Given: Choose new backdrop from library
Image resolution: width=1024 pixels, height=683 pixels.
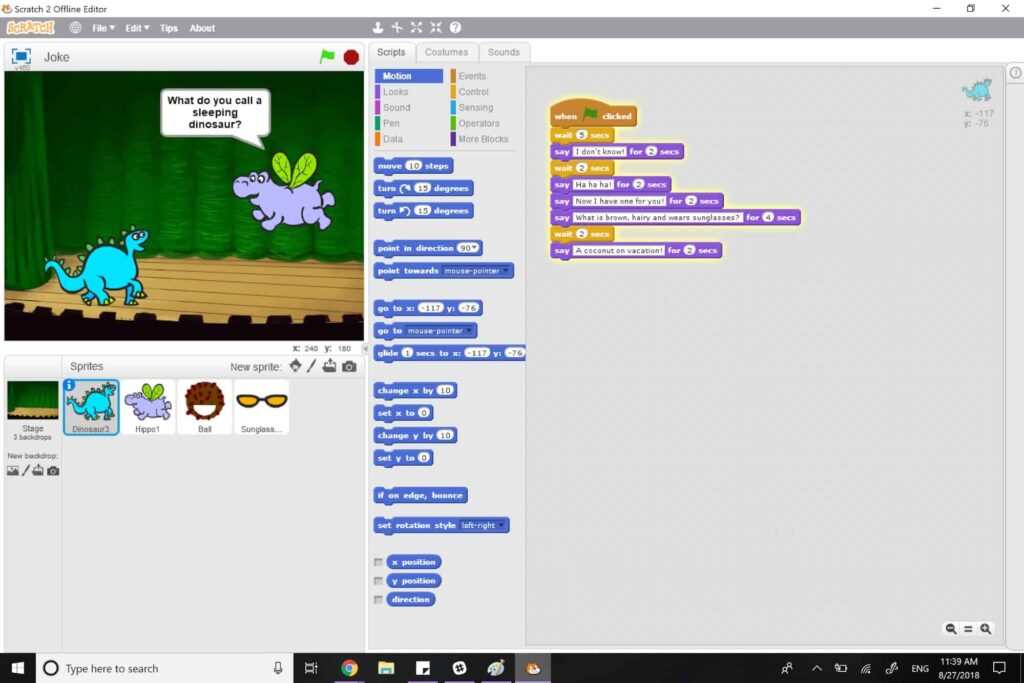Looking at the screenshot, I should 12,471.
